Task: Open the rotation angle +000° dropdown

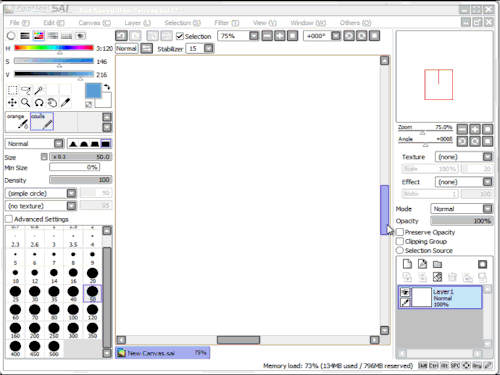Action: [x=336, y=36]
